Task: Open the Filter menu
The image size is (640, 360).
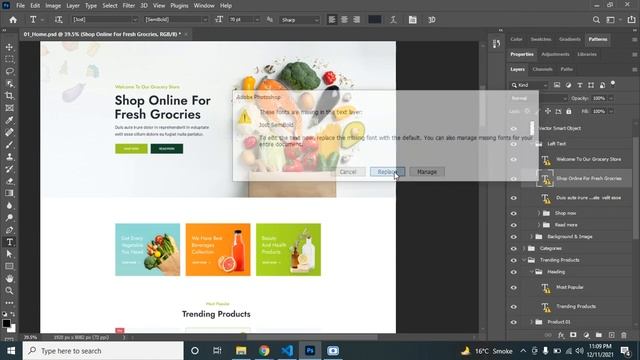Action: [129, 6]
